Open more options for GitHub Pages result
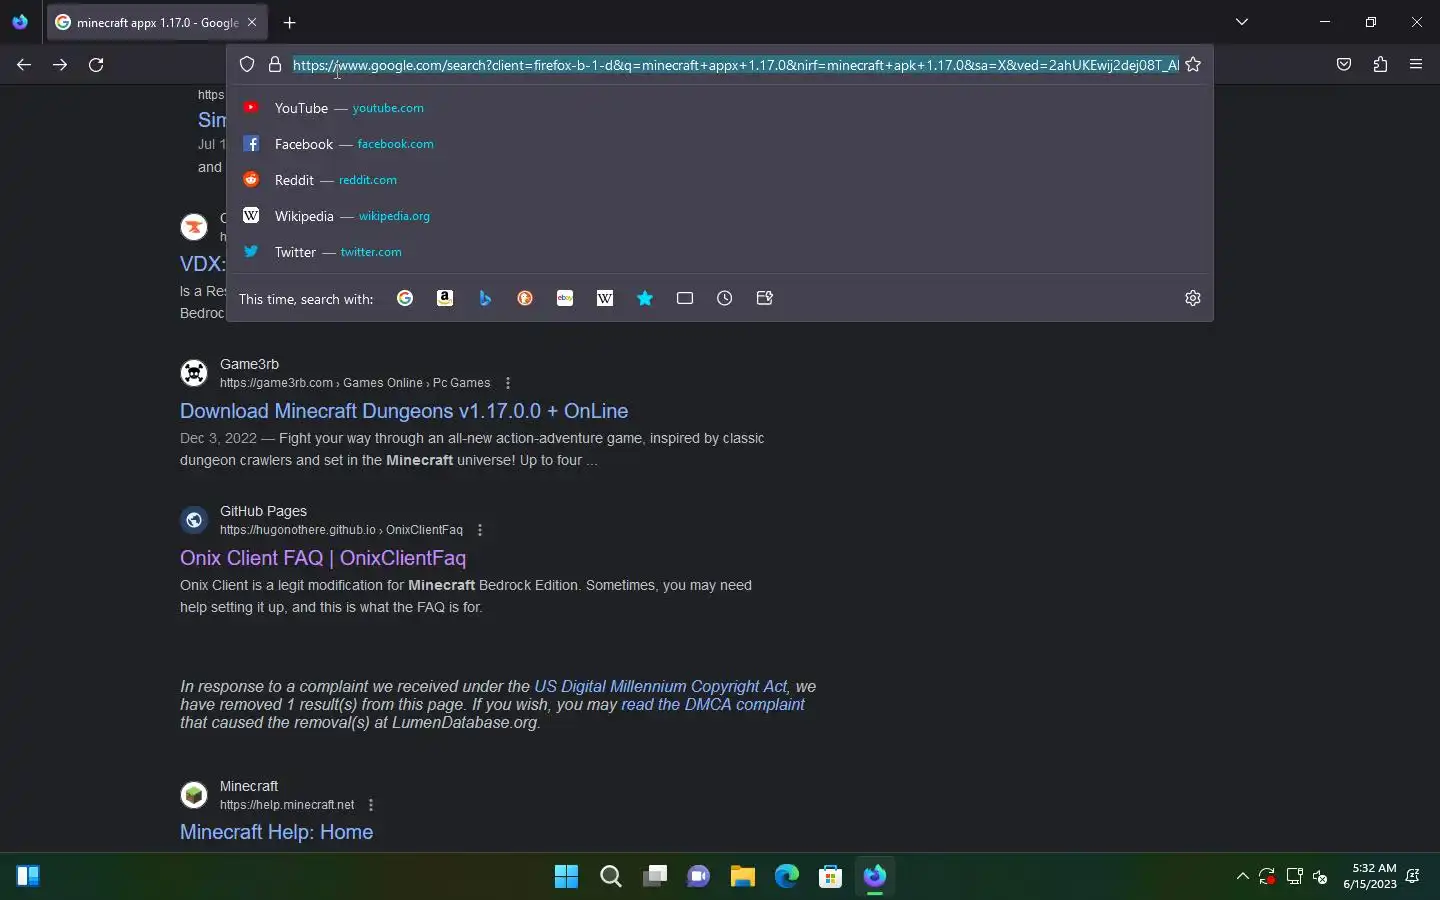This screenshot has height=900, width=1440. [480, 530]
